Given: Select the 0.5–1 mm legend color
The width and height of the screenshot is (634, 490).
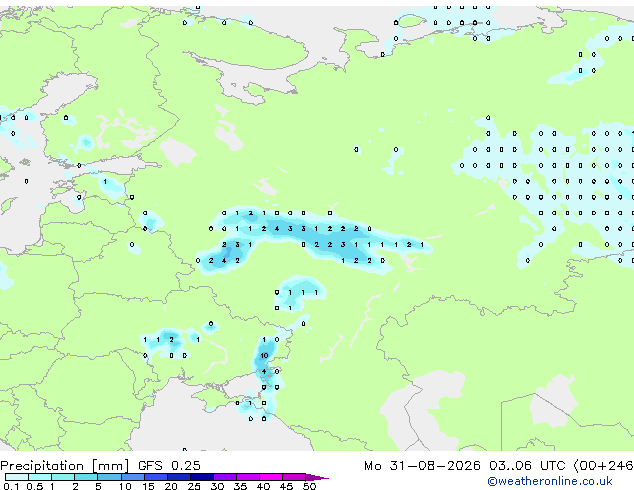Looking at the screenshot, I should [x=40, y=477].
